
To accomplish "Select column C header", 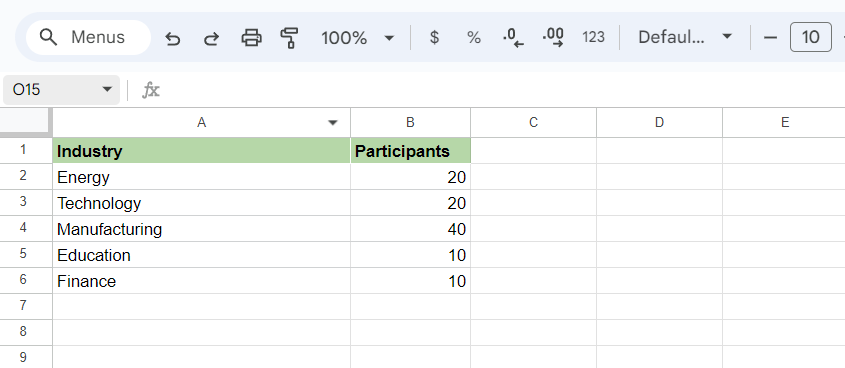I will (x=534, y=123).
